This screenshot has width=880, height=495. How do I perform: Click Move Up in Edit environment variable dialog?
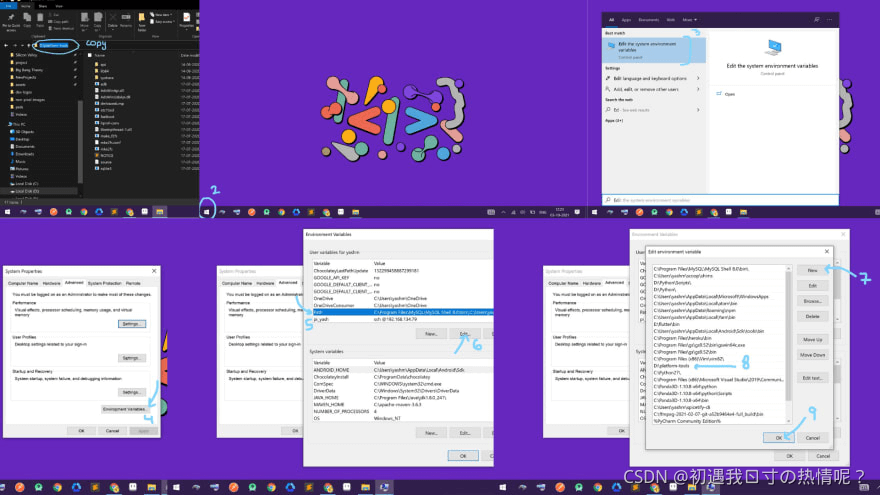(812, 340)
